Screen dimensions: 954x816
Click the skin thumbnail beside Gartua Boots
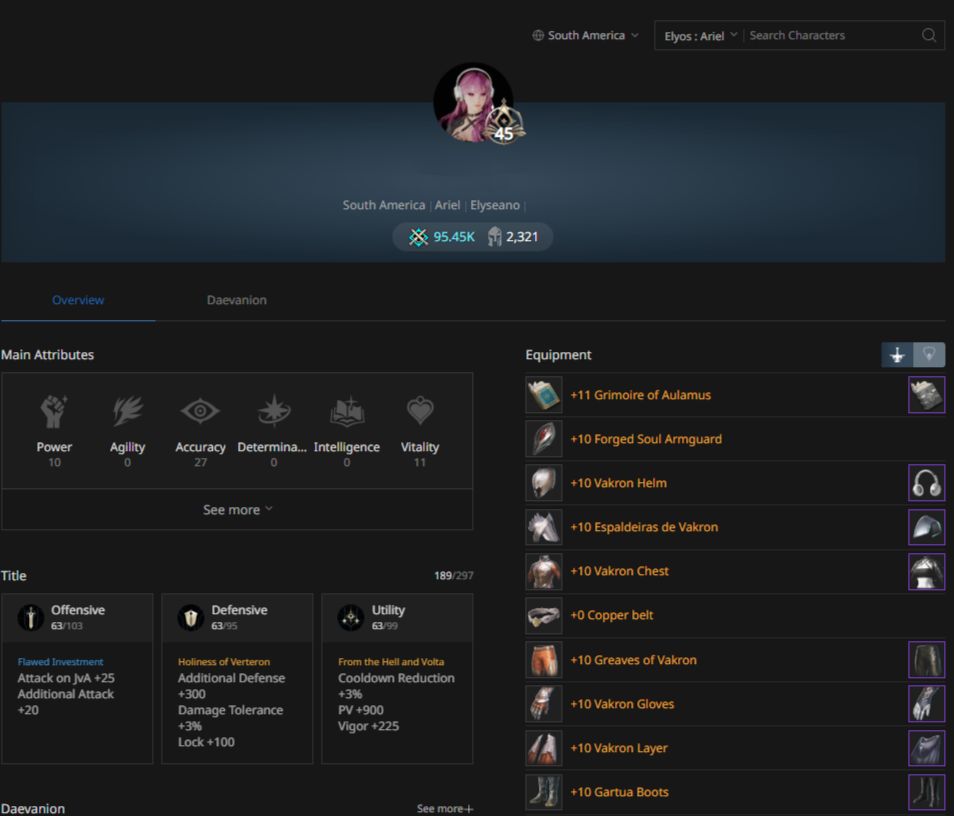coord(927,792)
